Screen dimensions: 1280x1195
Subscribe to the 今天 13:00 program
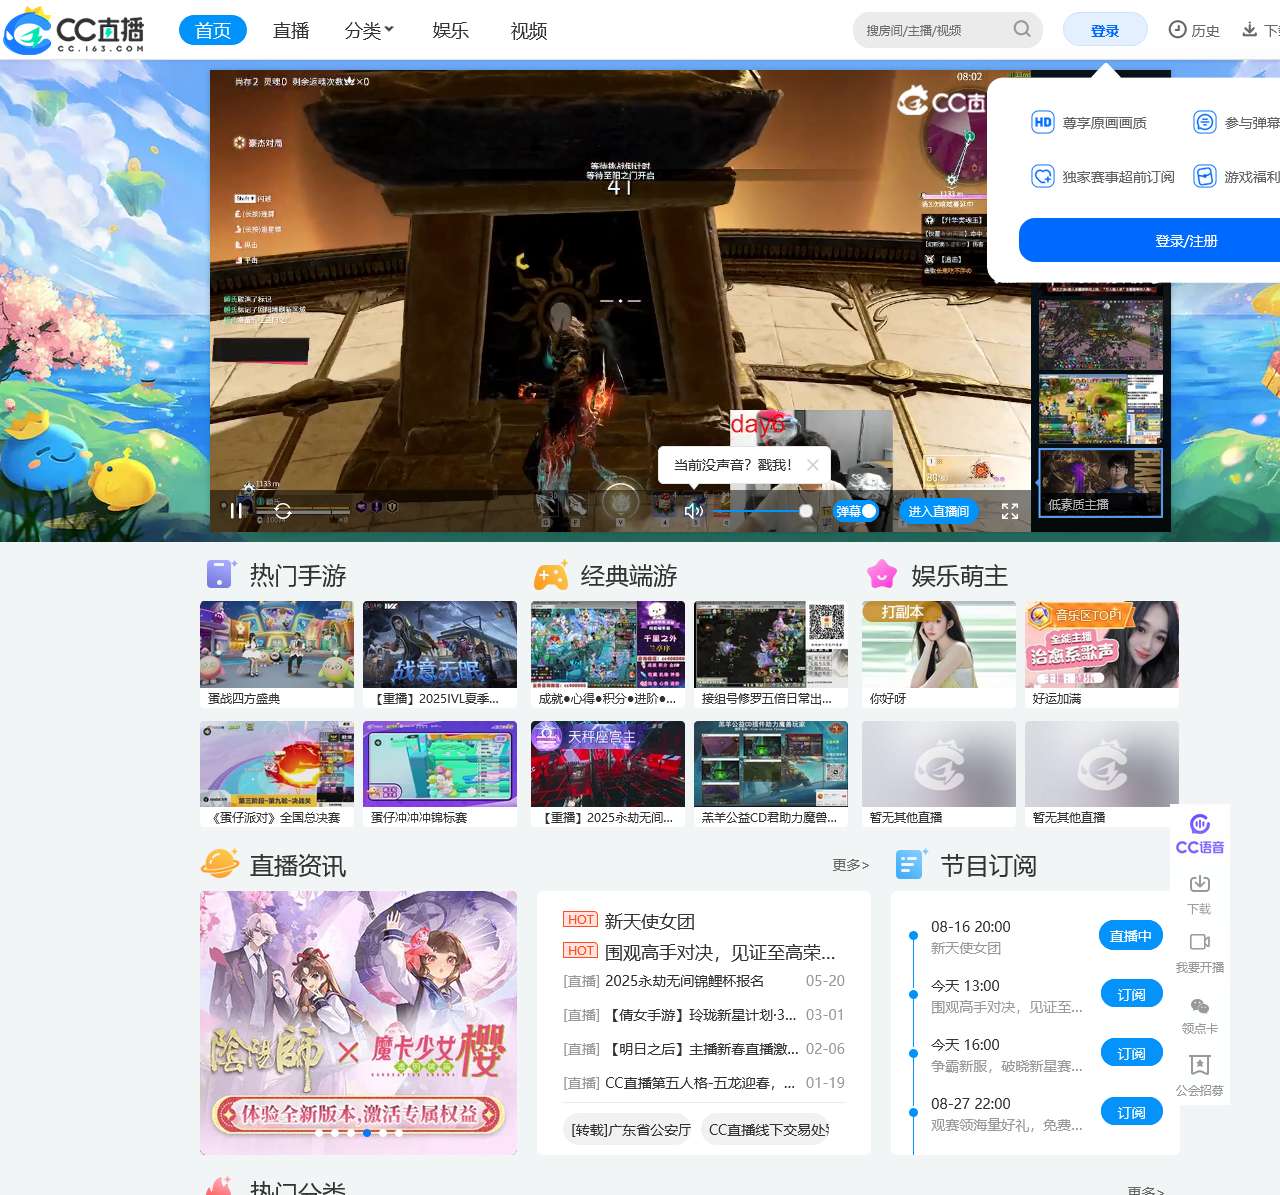coord(1131,994)
